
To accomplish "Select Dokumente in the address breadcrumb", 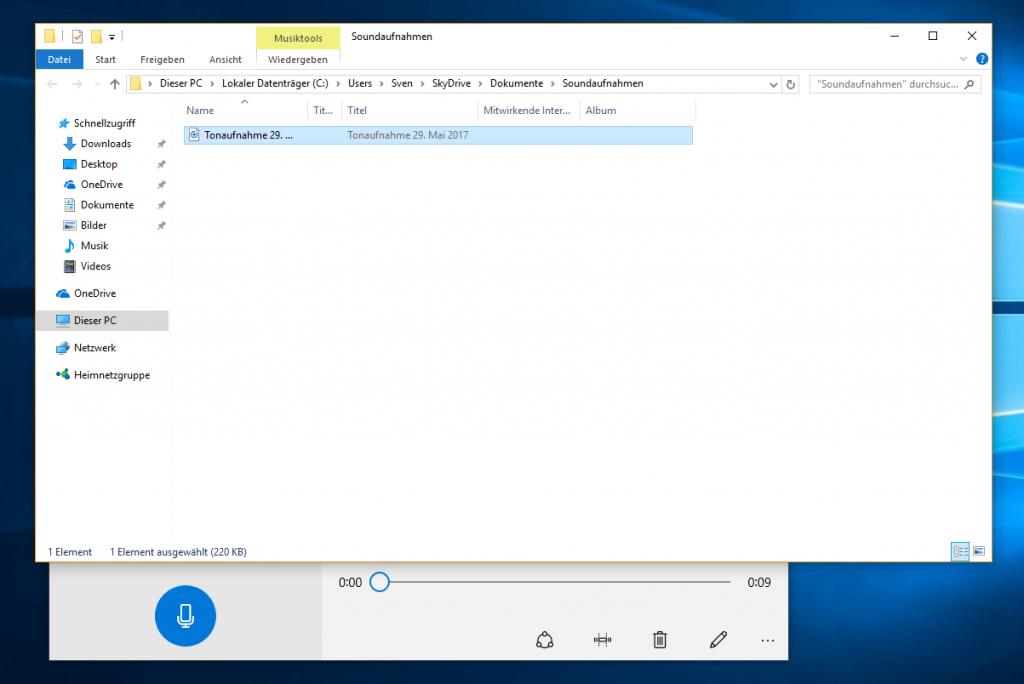I will click(515, 84).
